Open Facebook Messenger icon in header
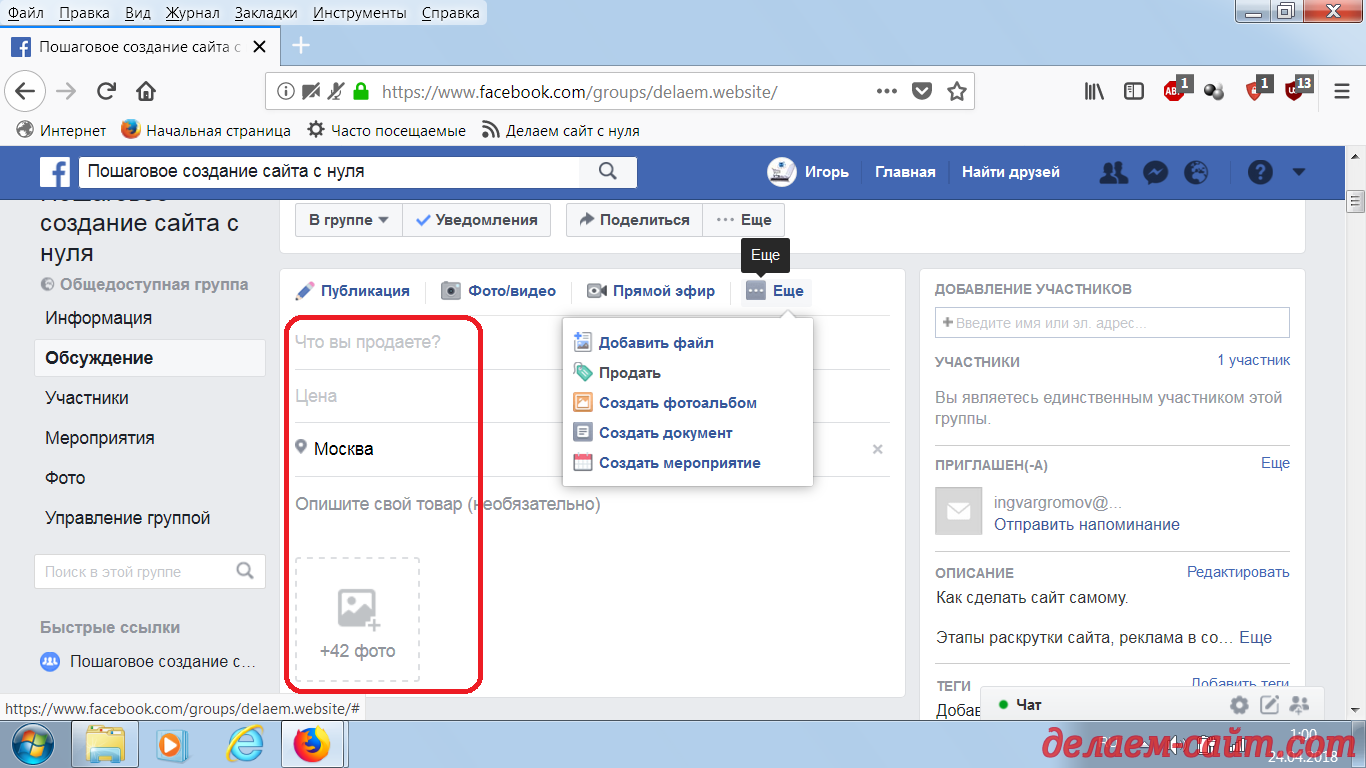This screenshot has height=768, width=1366. coord(1154,172)
